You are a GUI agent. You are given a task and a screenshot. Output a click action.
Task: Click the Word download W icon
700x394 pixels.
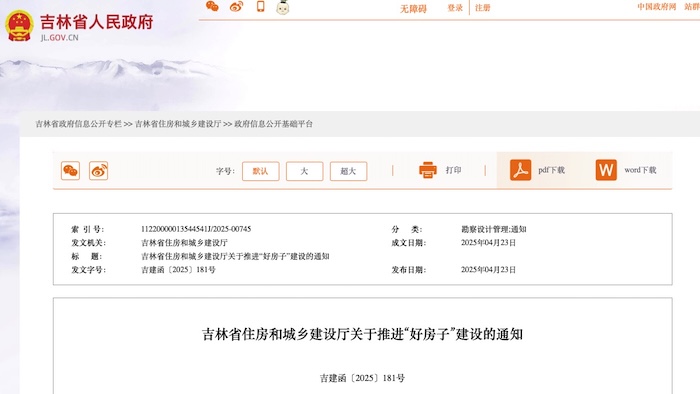[606, 170]
